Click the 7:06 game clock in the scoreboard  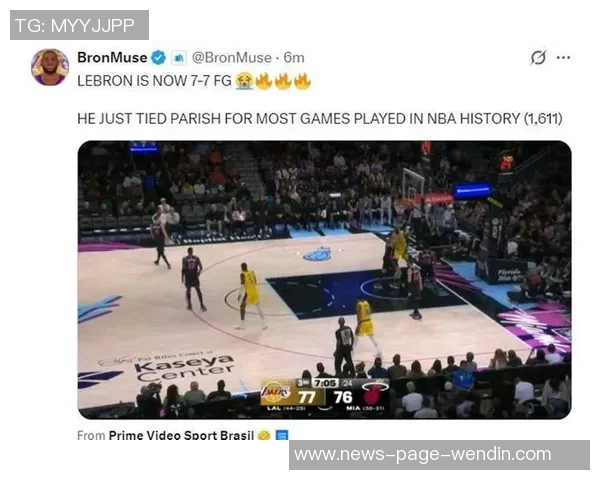coord(325,383)
